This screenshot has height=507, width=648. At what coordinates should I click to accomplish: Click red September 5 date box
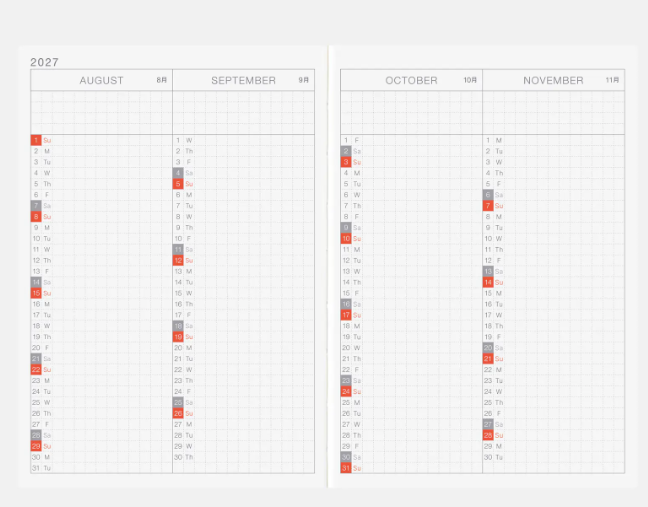coord(178,183)
